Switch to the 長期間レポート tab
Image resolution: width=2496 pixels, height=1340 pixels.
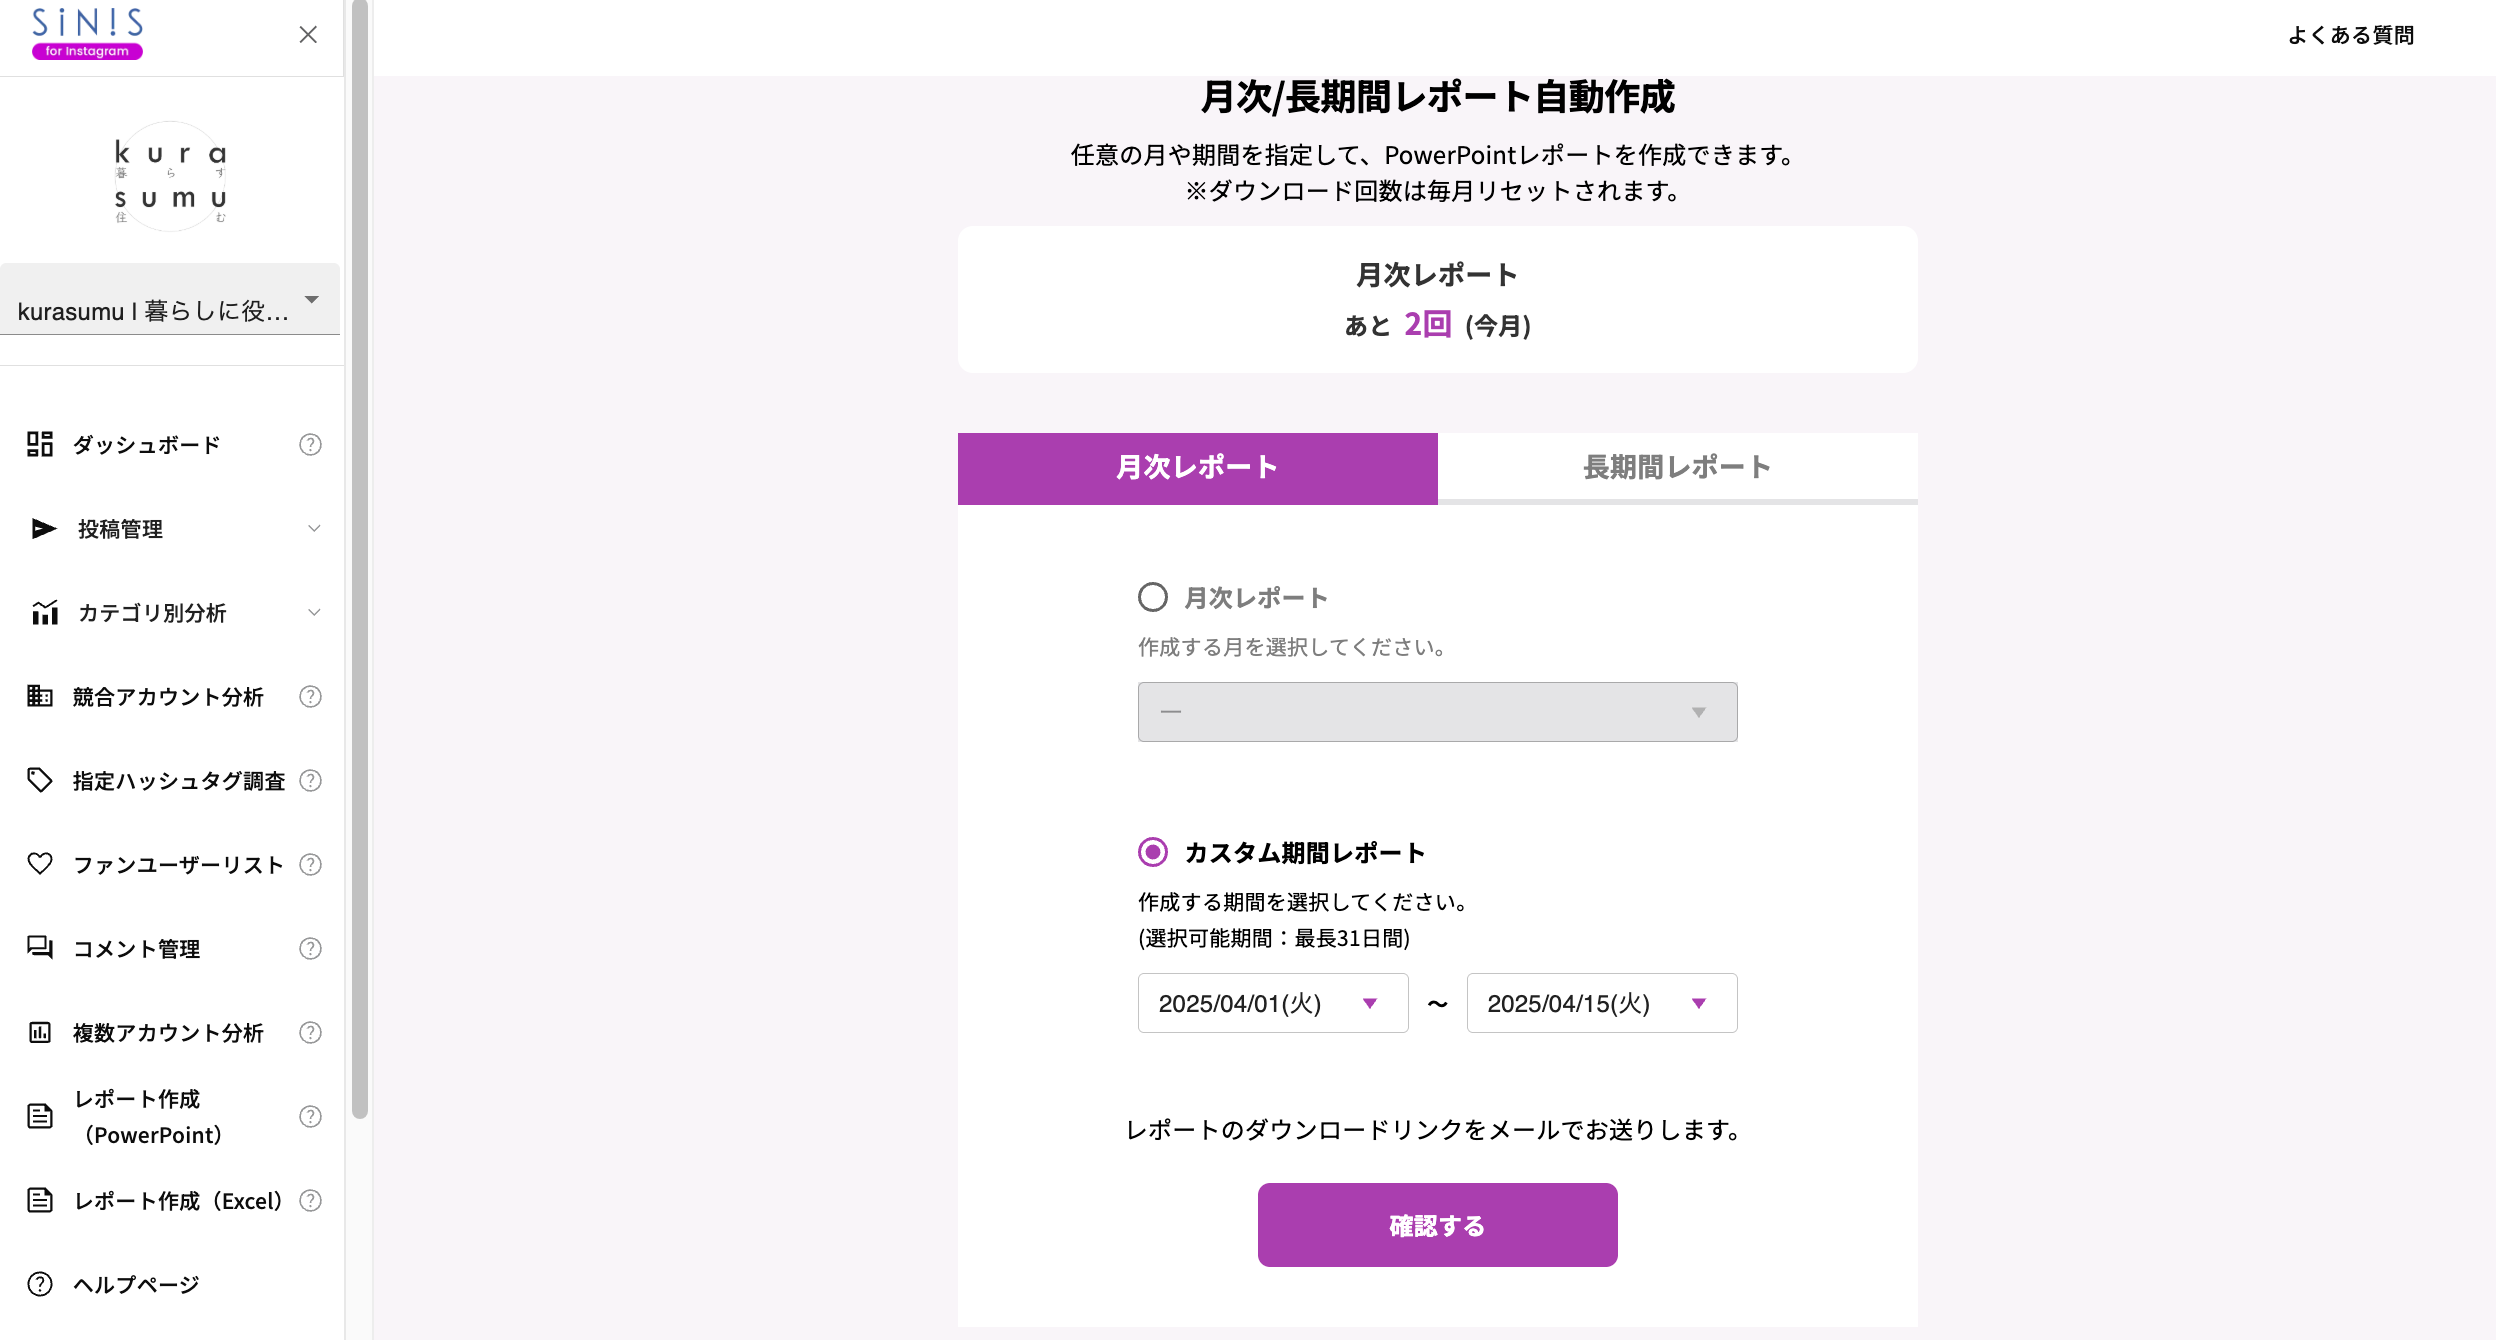pos(1676,467)
